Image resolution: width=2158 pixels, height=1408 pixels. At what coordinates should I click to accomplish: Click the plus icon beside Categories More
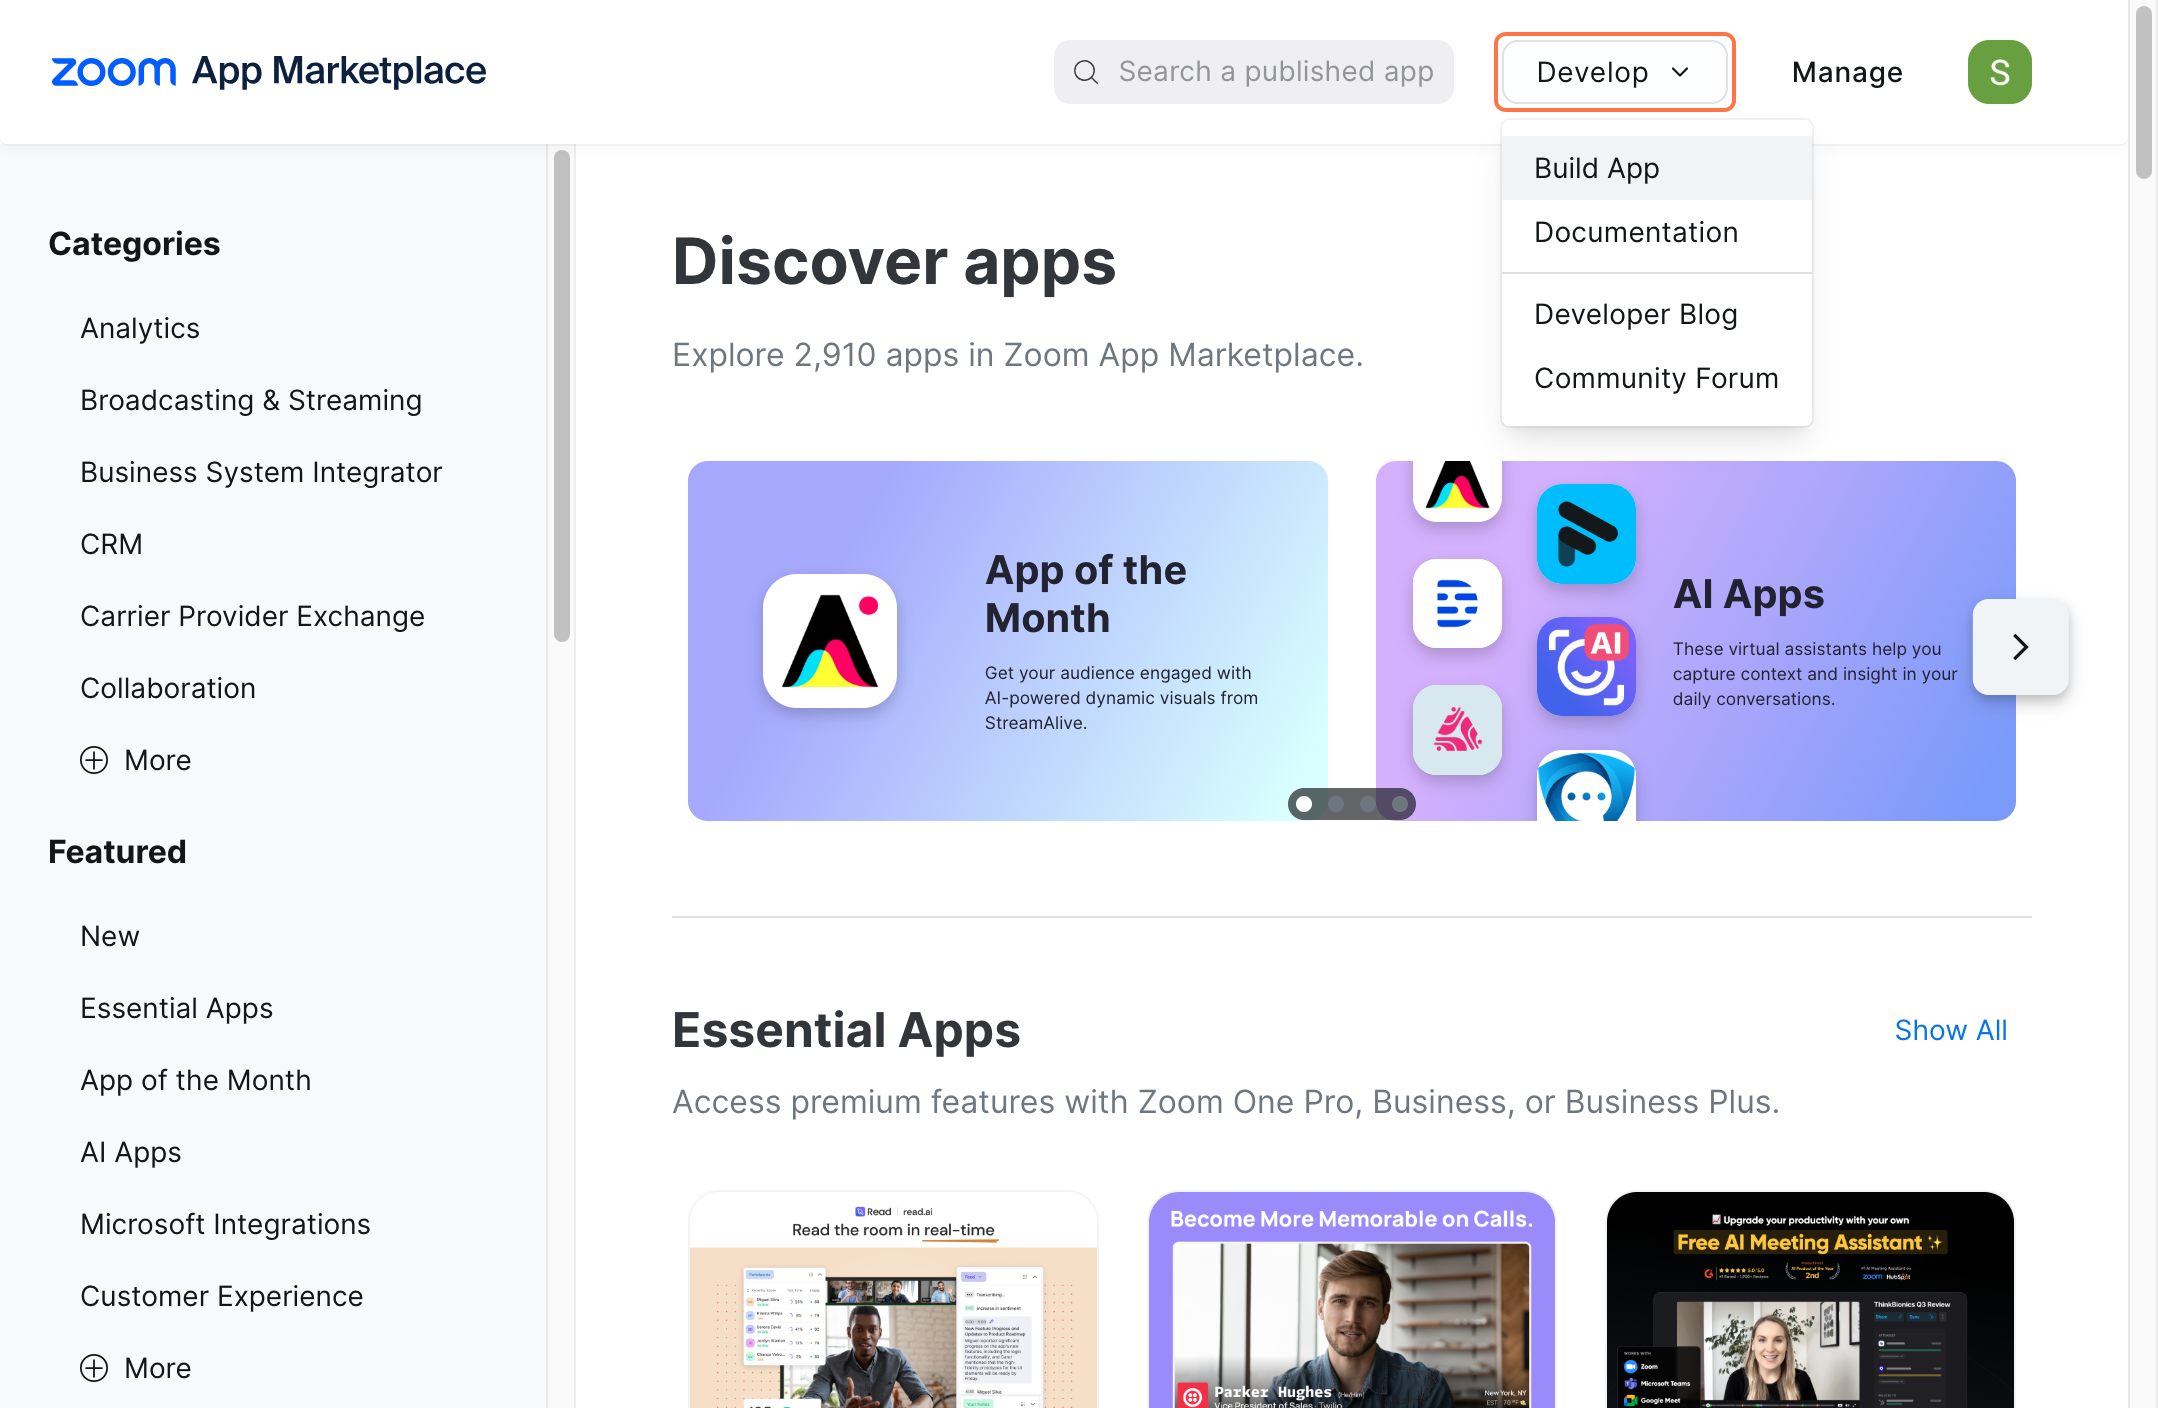[x=94, y=760]
